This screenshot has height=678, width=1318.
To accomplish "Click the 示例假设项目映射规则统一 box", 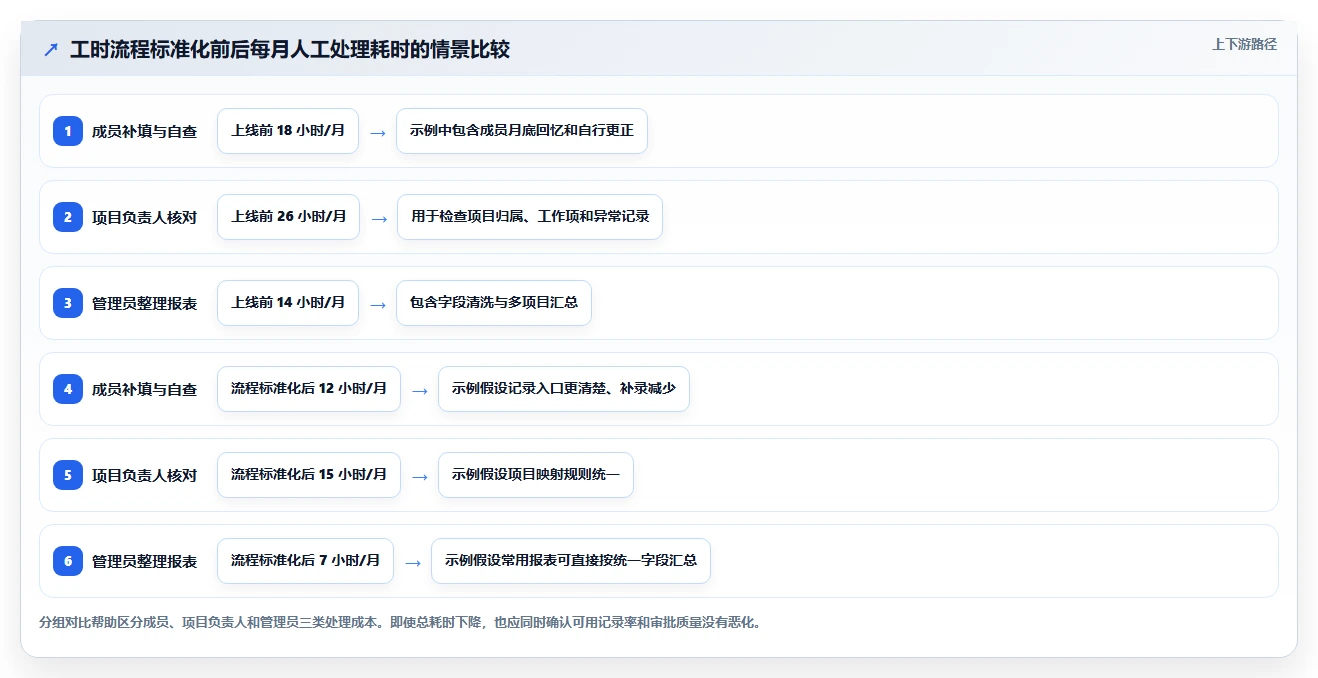I will pyautogui.click(x=536, y=475).
